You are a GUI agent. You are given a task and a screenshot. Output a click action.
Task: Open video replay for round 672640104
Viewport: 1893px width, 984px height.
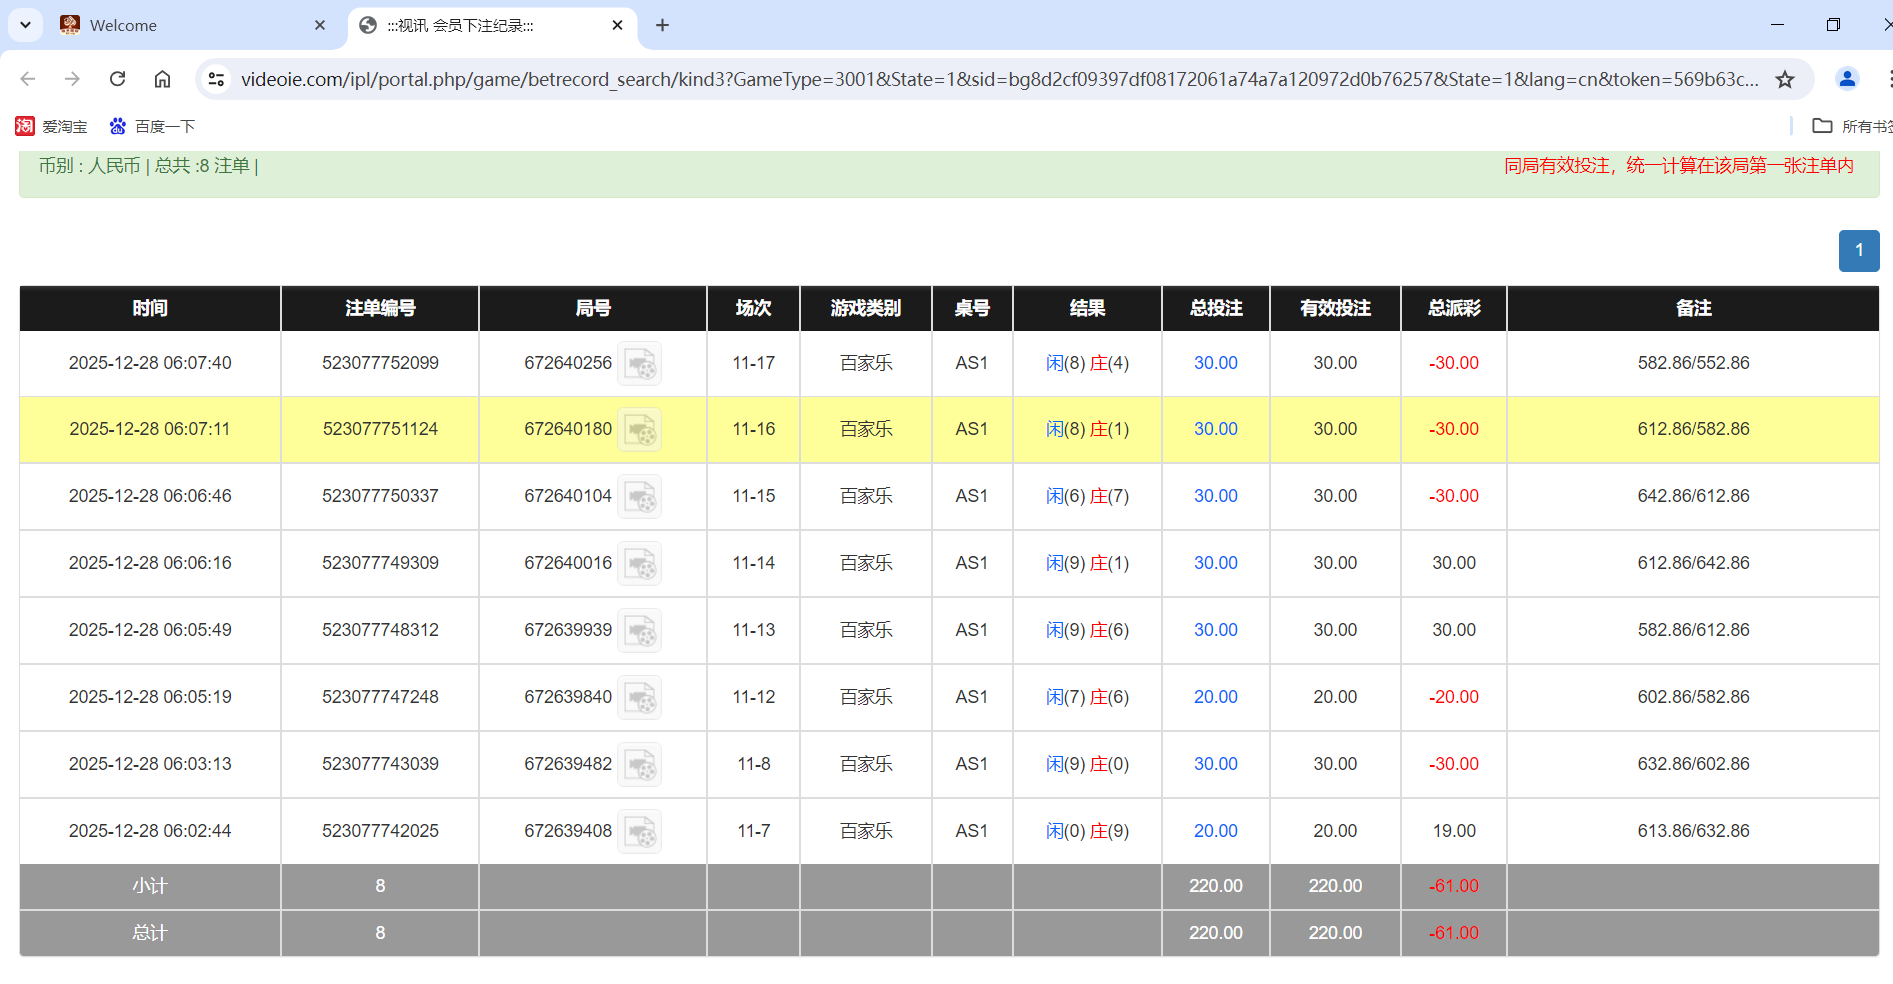639,497
